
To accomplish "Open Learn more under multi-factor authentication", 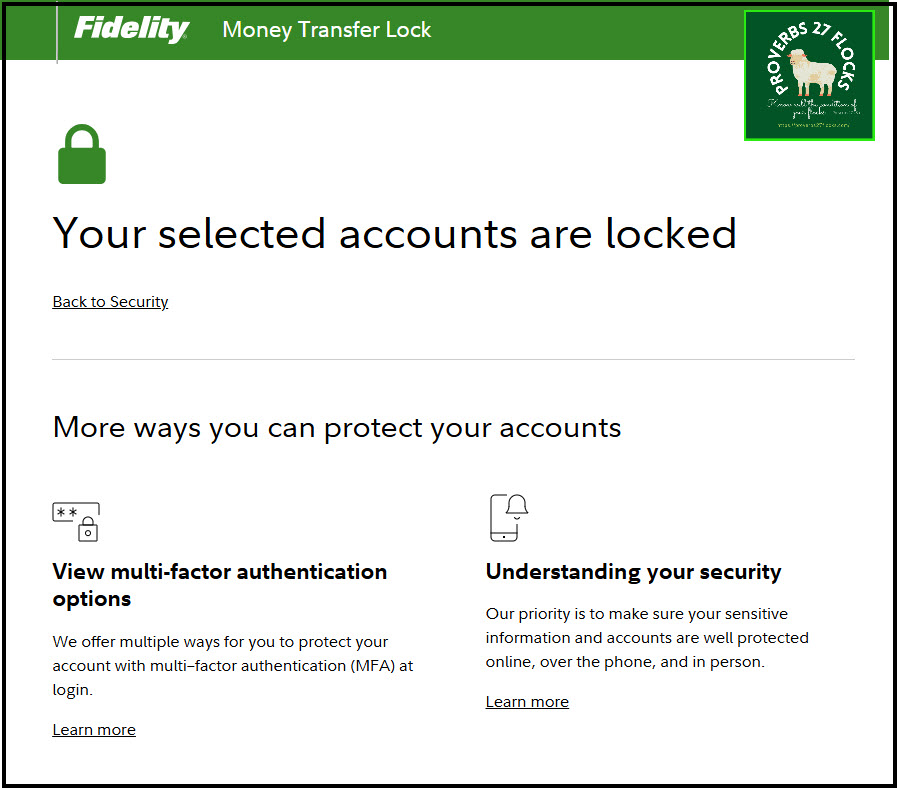I will (94, 730).
